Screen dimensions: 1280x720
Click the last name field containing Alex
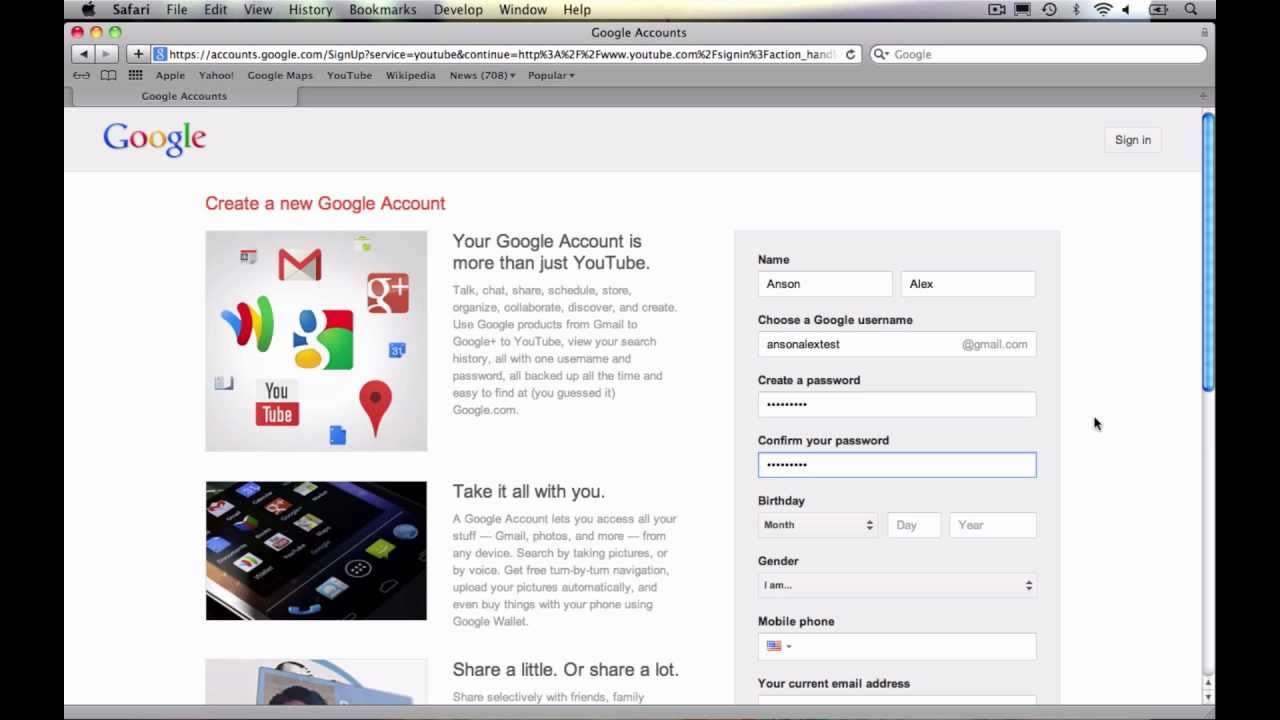click(968, 284)
